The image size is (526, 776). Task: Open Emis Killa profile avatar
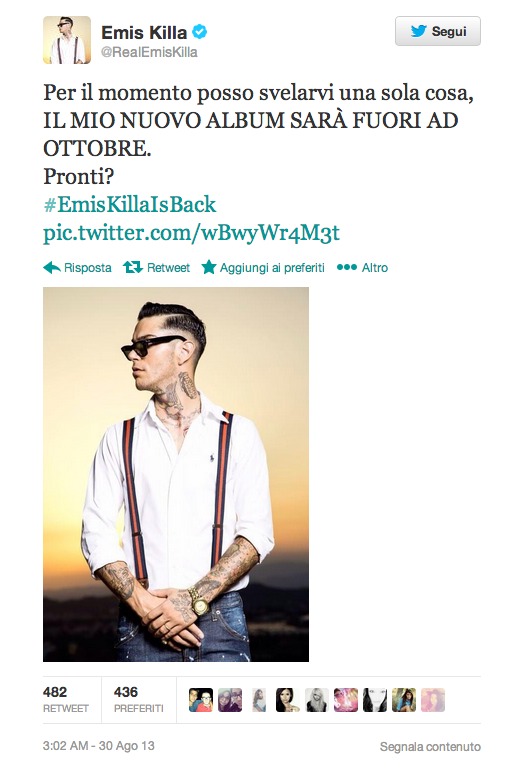[x=67, y=40]
